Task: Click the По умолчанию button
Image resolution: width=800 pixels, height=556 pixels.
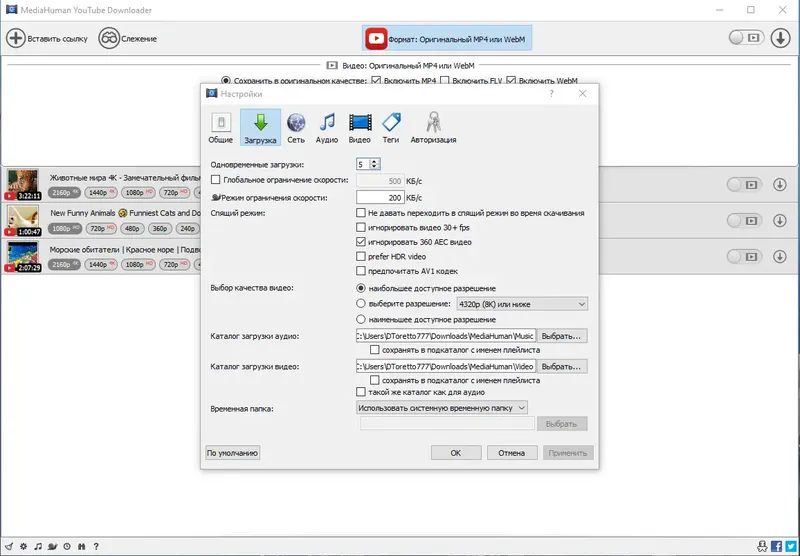Action: [233, 452]
